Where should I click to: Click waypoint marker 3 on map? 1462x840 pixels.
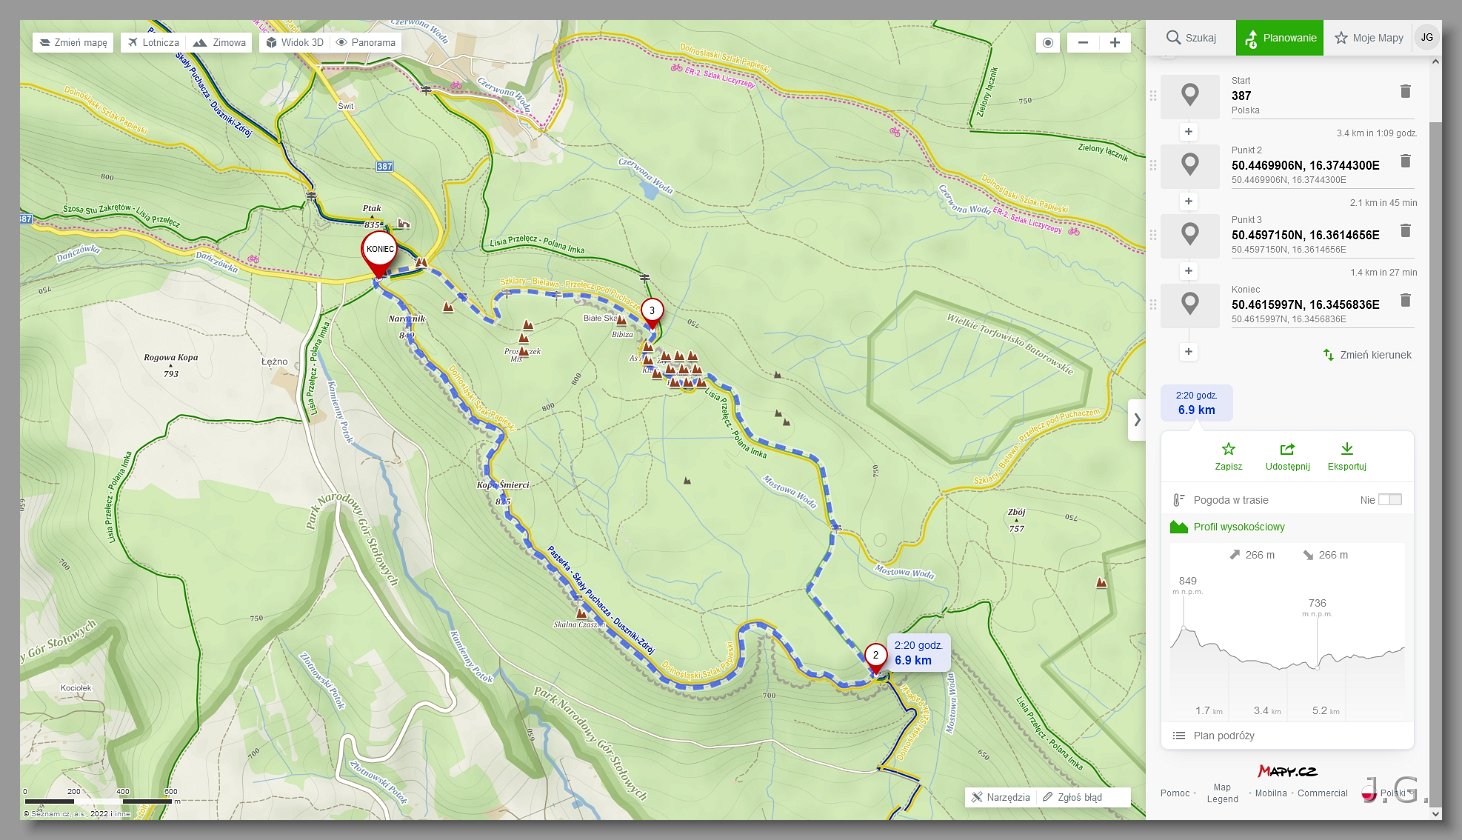tap(652, 311)
